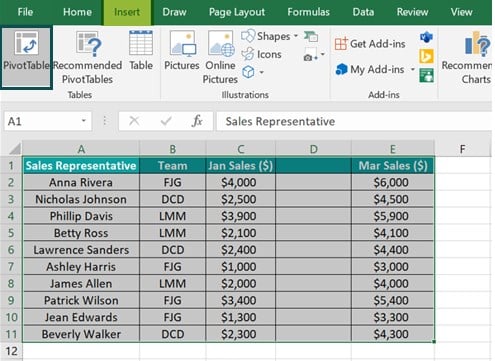495x361 pixels.
Task: Select column C header
Action: click(x=241, y=149)
